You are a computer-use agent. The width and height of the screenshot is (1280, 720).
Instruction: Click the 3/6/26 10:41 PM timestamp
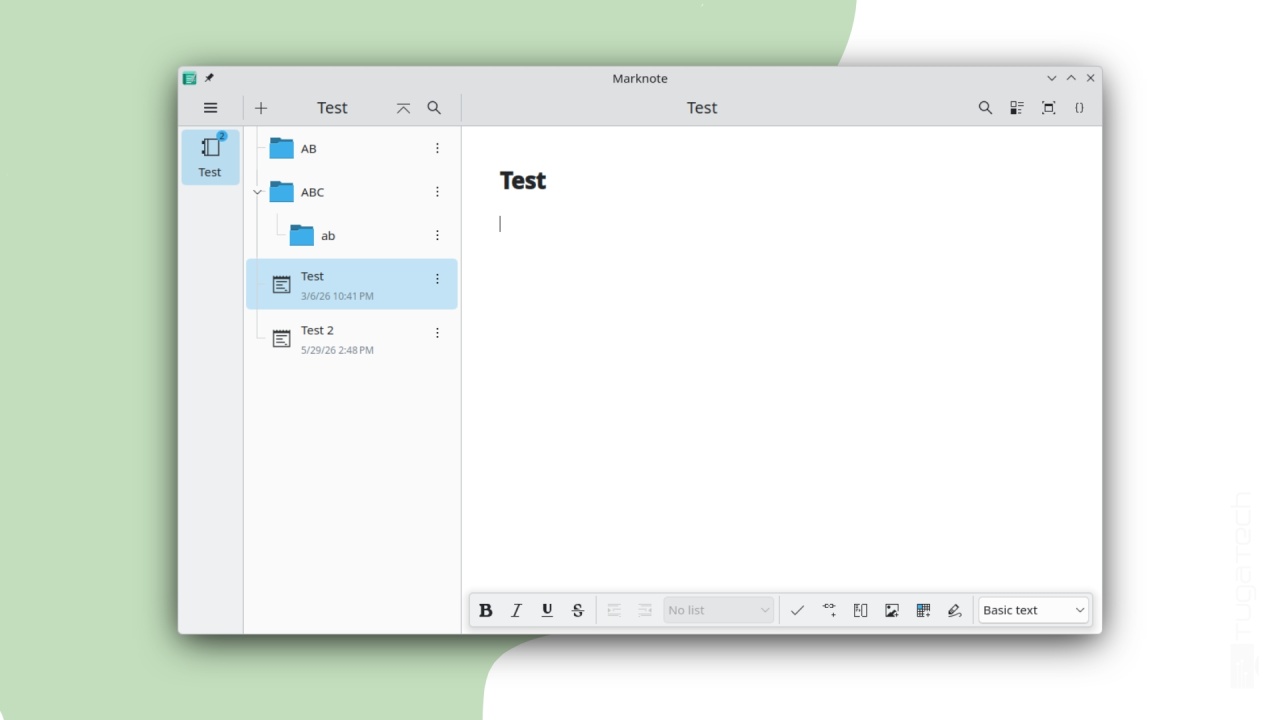point(337,296)
